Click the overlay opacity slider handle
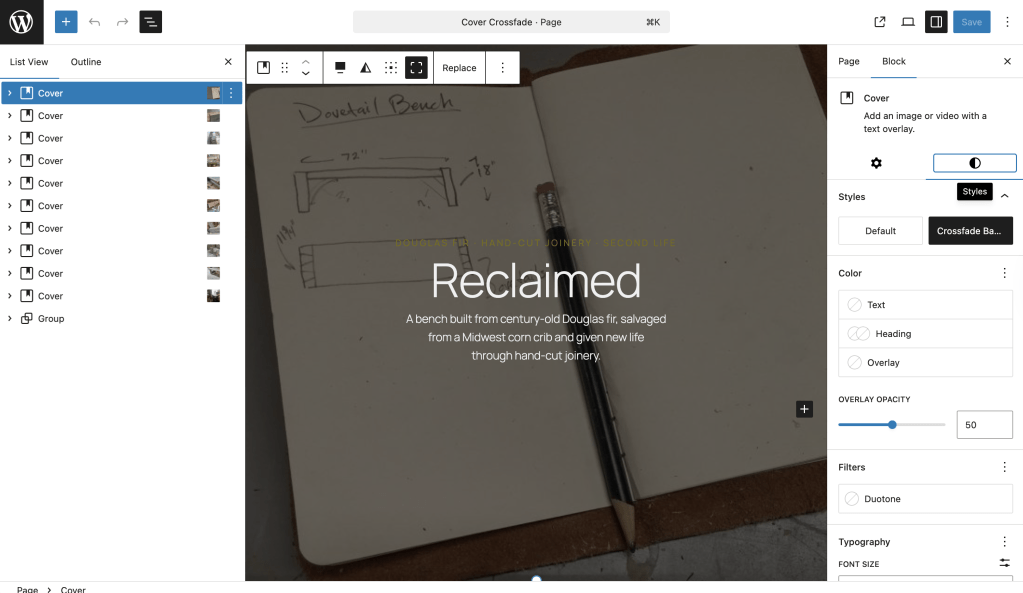 [892, 425]
